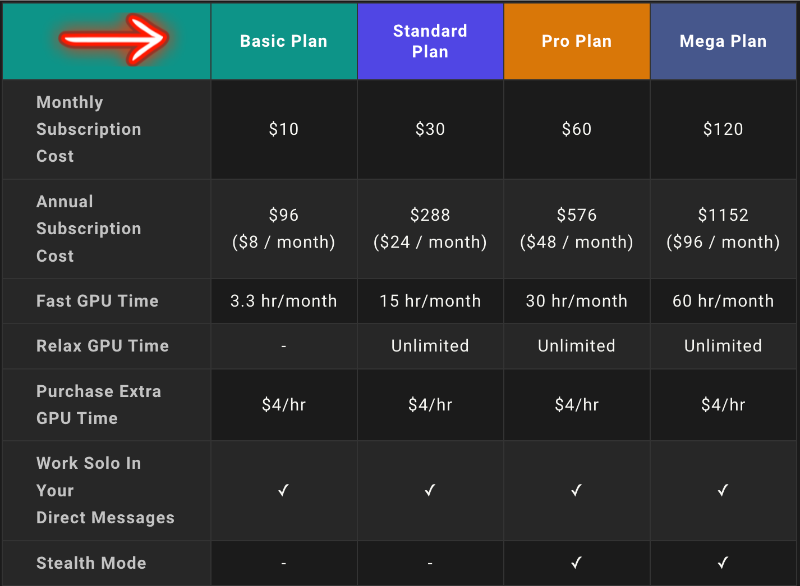Click the Purchase Extra GPU Time label
Image resolution: width=800 pixels, height=586 pixels.
98,404
